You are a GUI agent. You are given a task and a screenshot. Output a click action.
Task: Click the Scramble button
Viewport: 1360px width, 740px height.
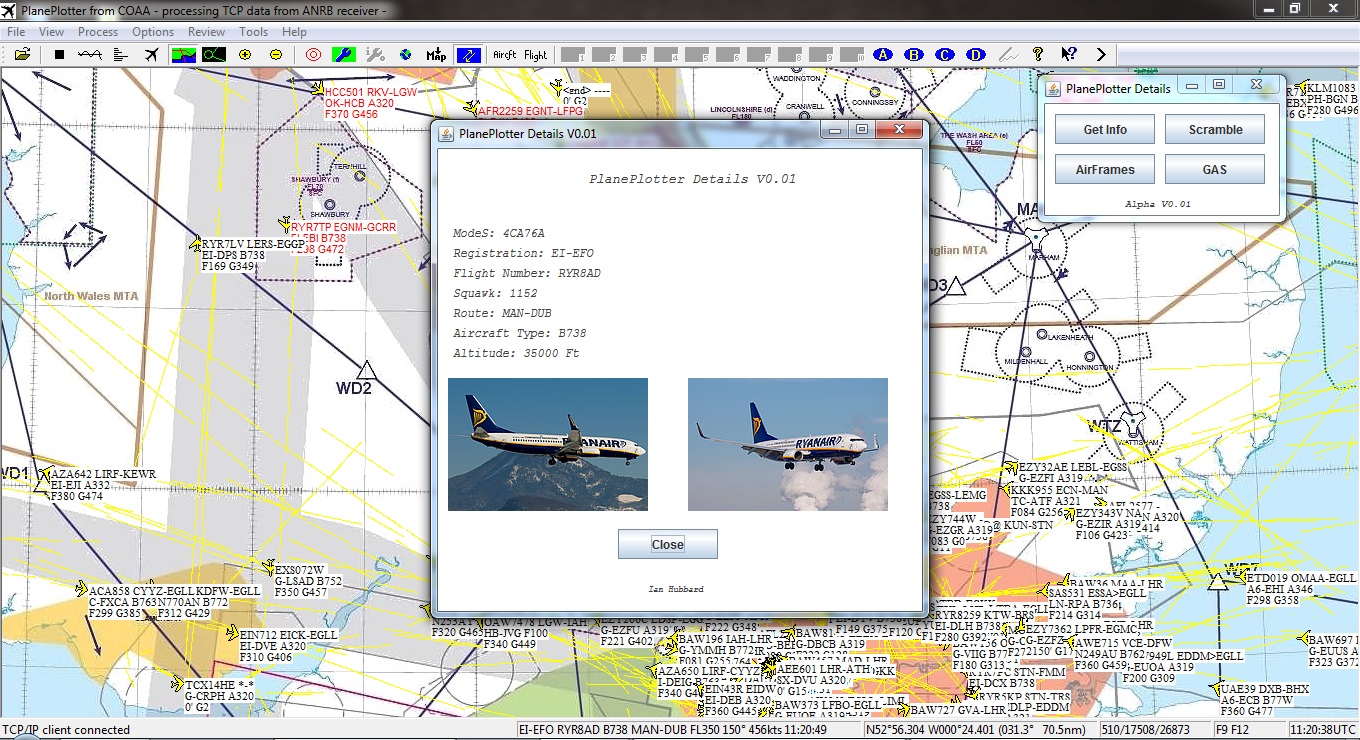click(1215, 129)
